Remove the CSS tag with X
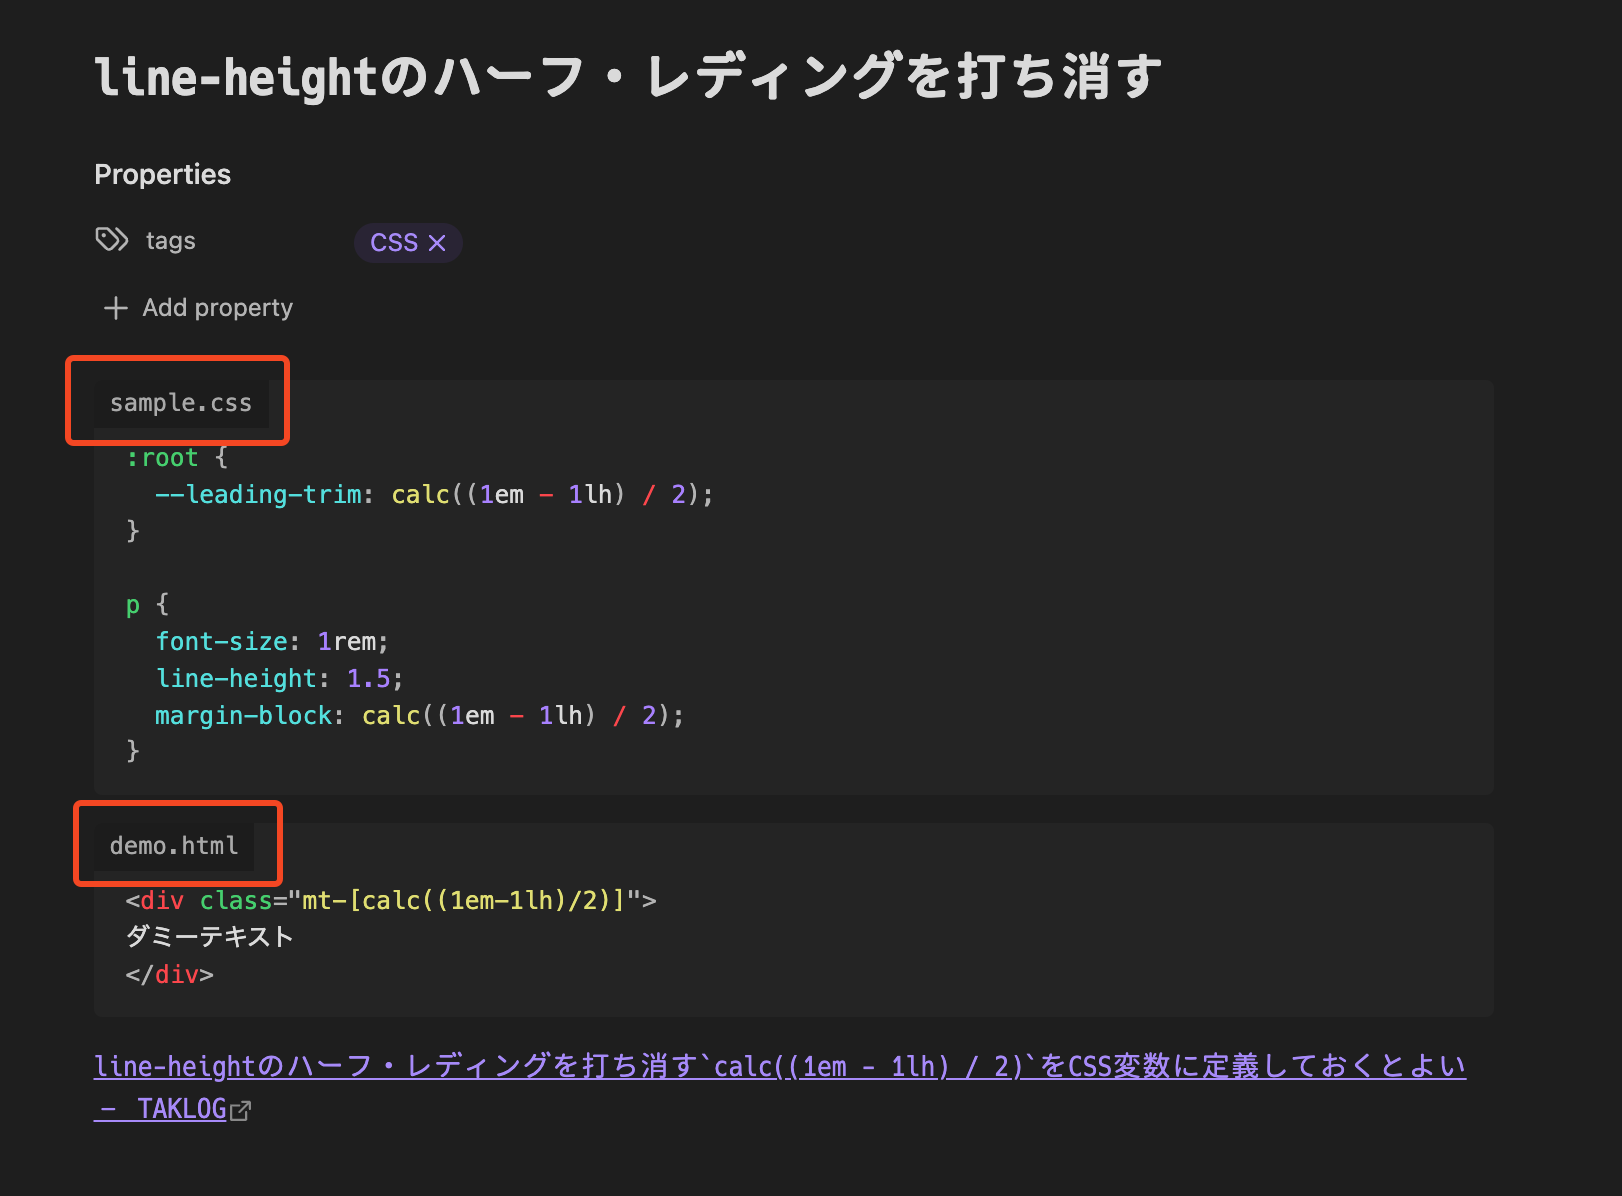The width and height of the screenshot is (1622, 1196). pos(437,243)
